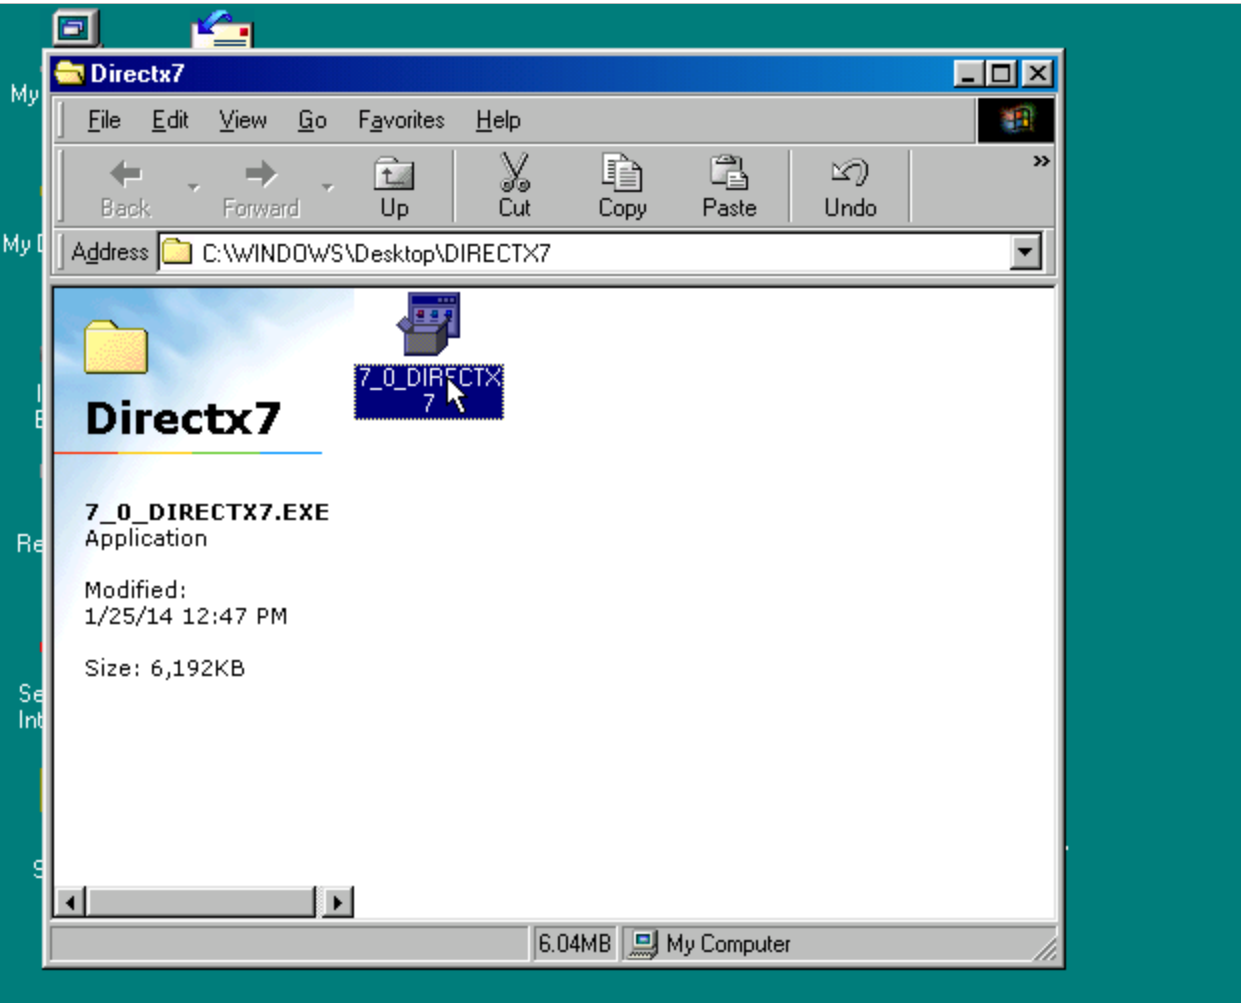Close the Directx7 window
This screenshot has height=1003, width=1241.
(x=1038, y=73)
